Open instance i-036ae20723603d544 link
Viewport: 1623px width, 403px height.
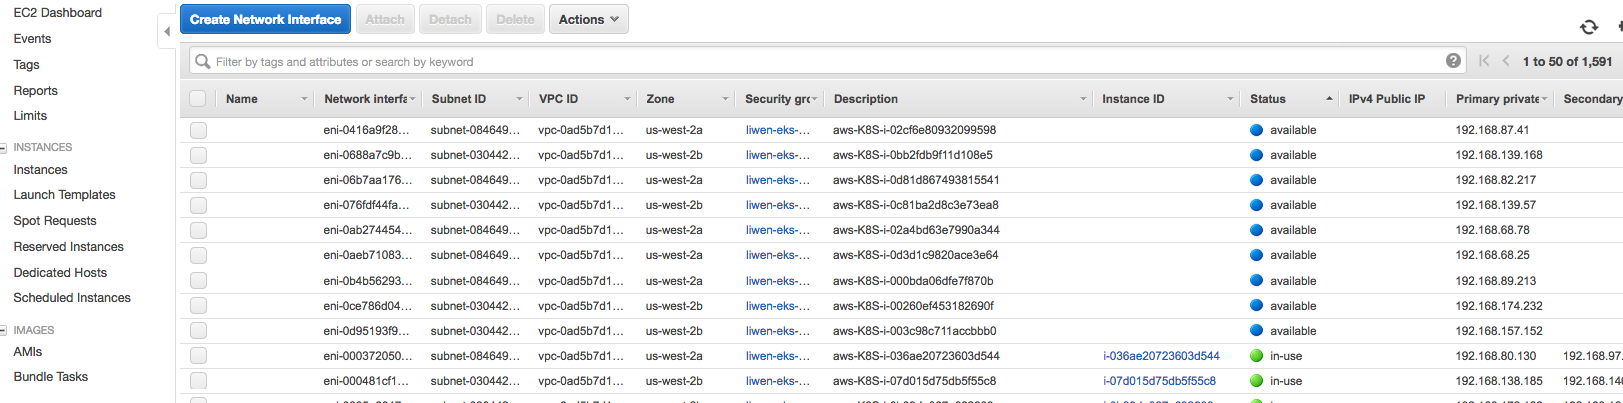point(1161,356)
